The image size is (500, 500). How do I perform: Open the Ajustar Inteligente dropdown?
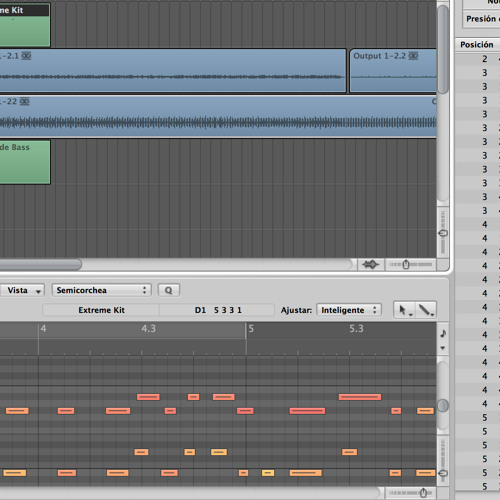click(349, 310)
